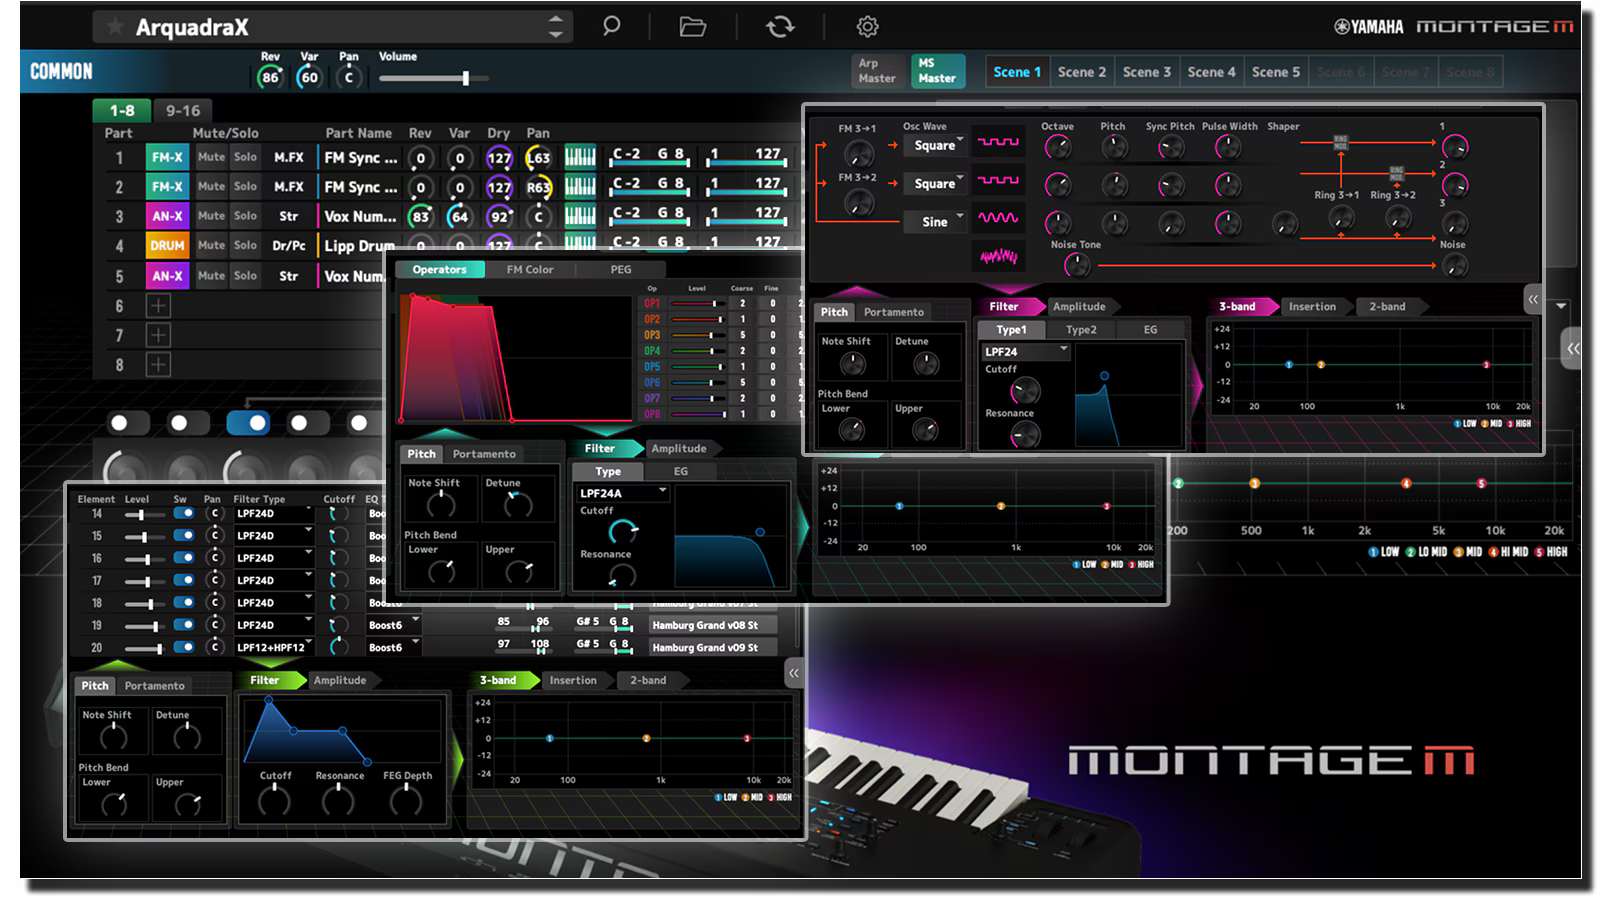Solo Part 2

pos(245,186)
